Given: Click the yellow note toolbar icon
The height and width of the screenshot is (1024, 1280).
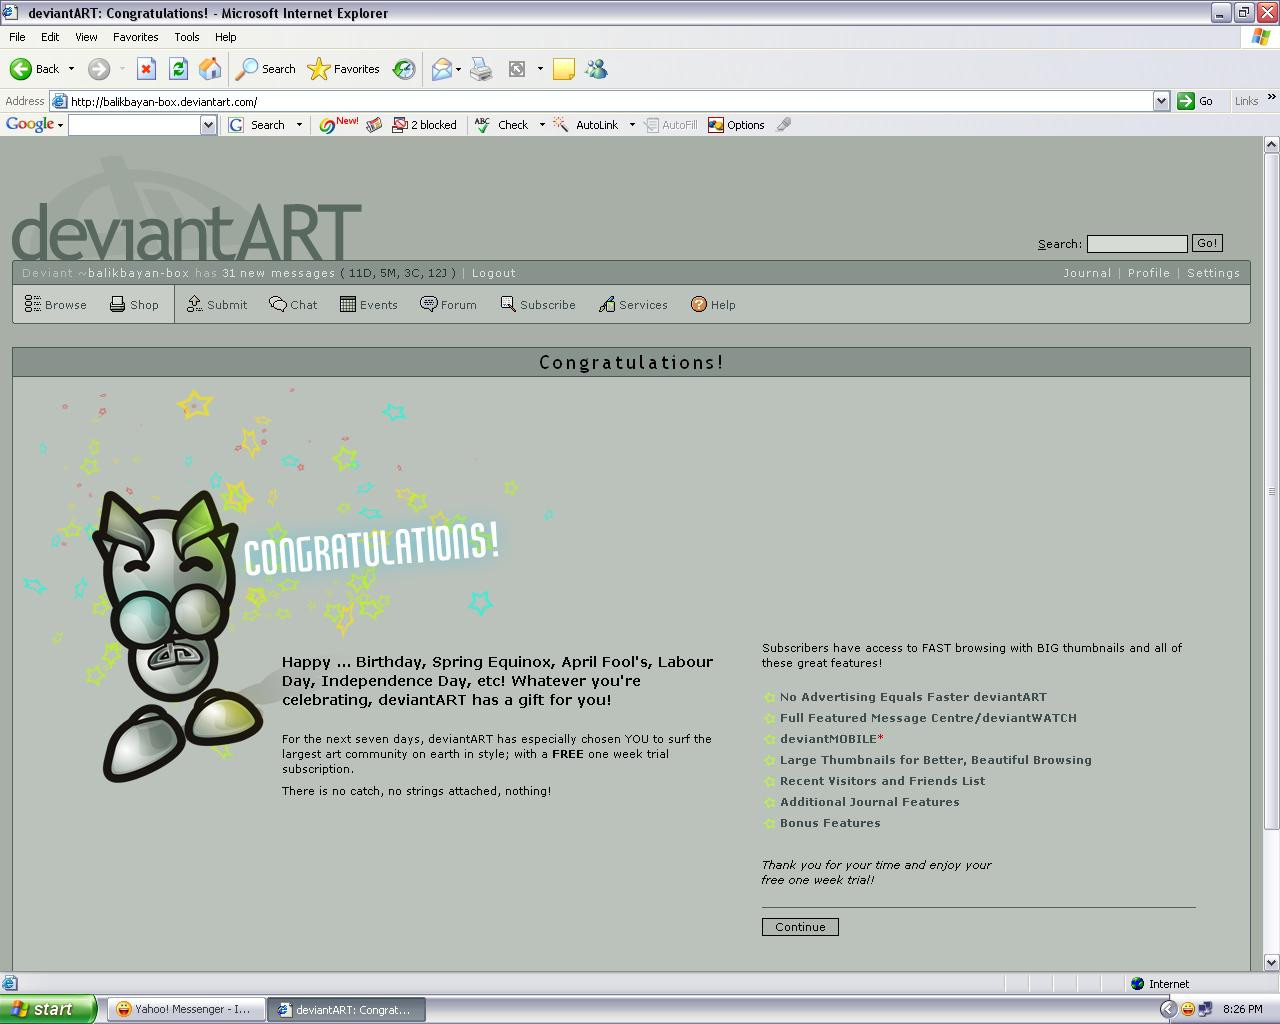Looking at the screenshot, I should click(564, 69).
